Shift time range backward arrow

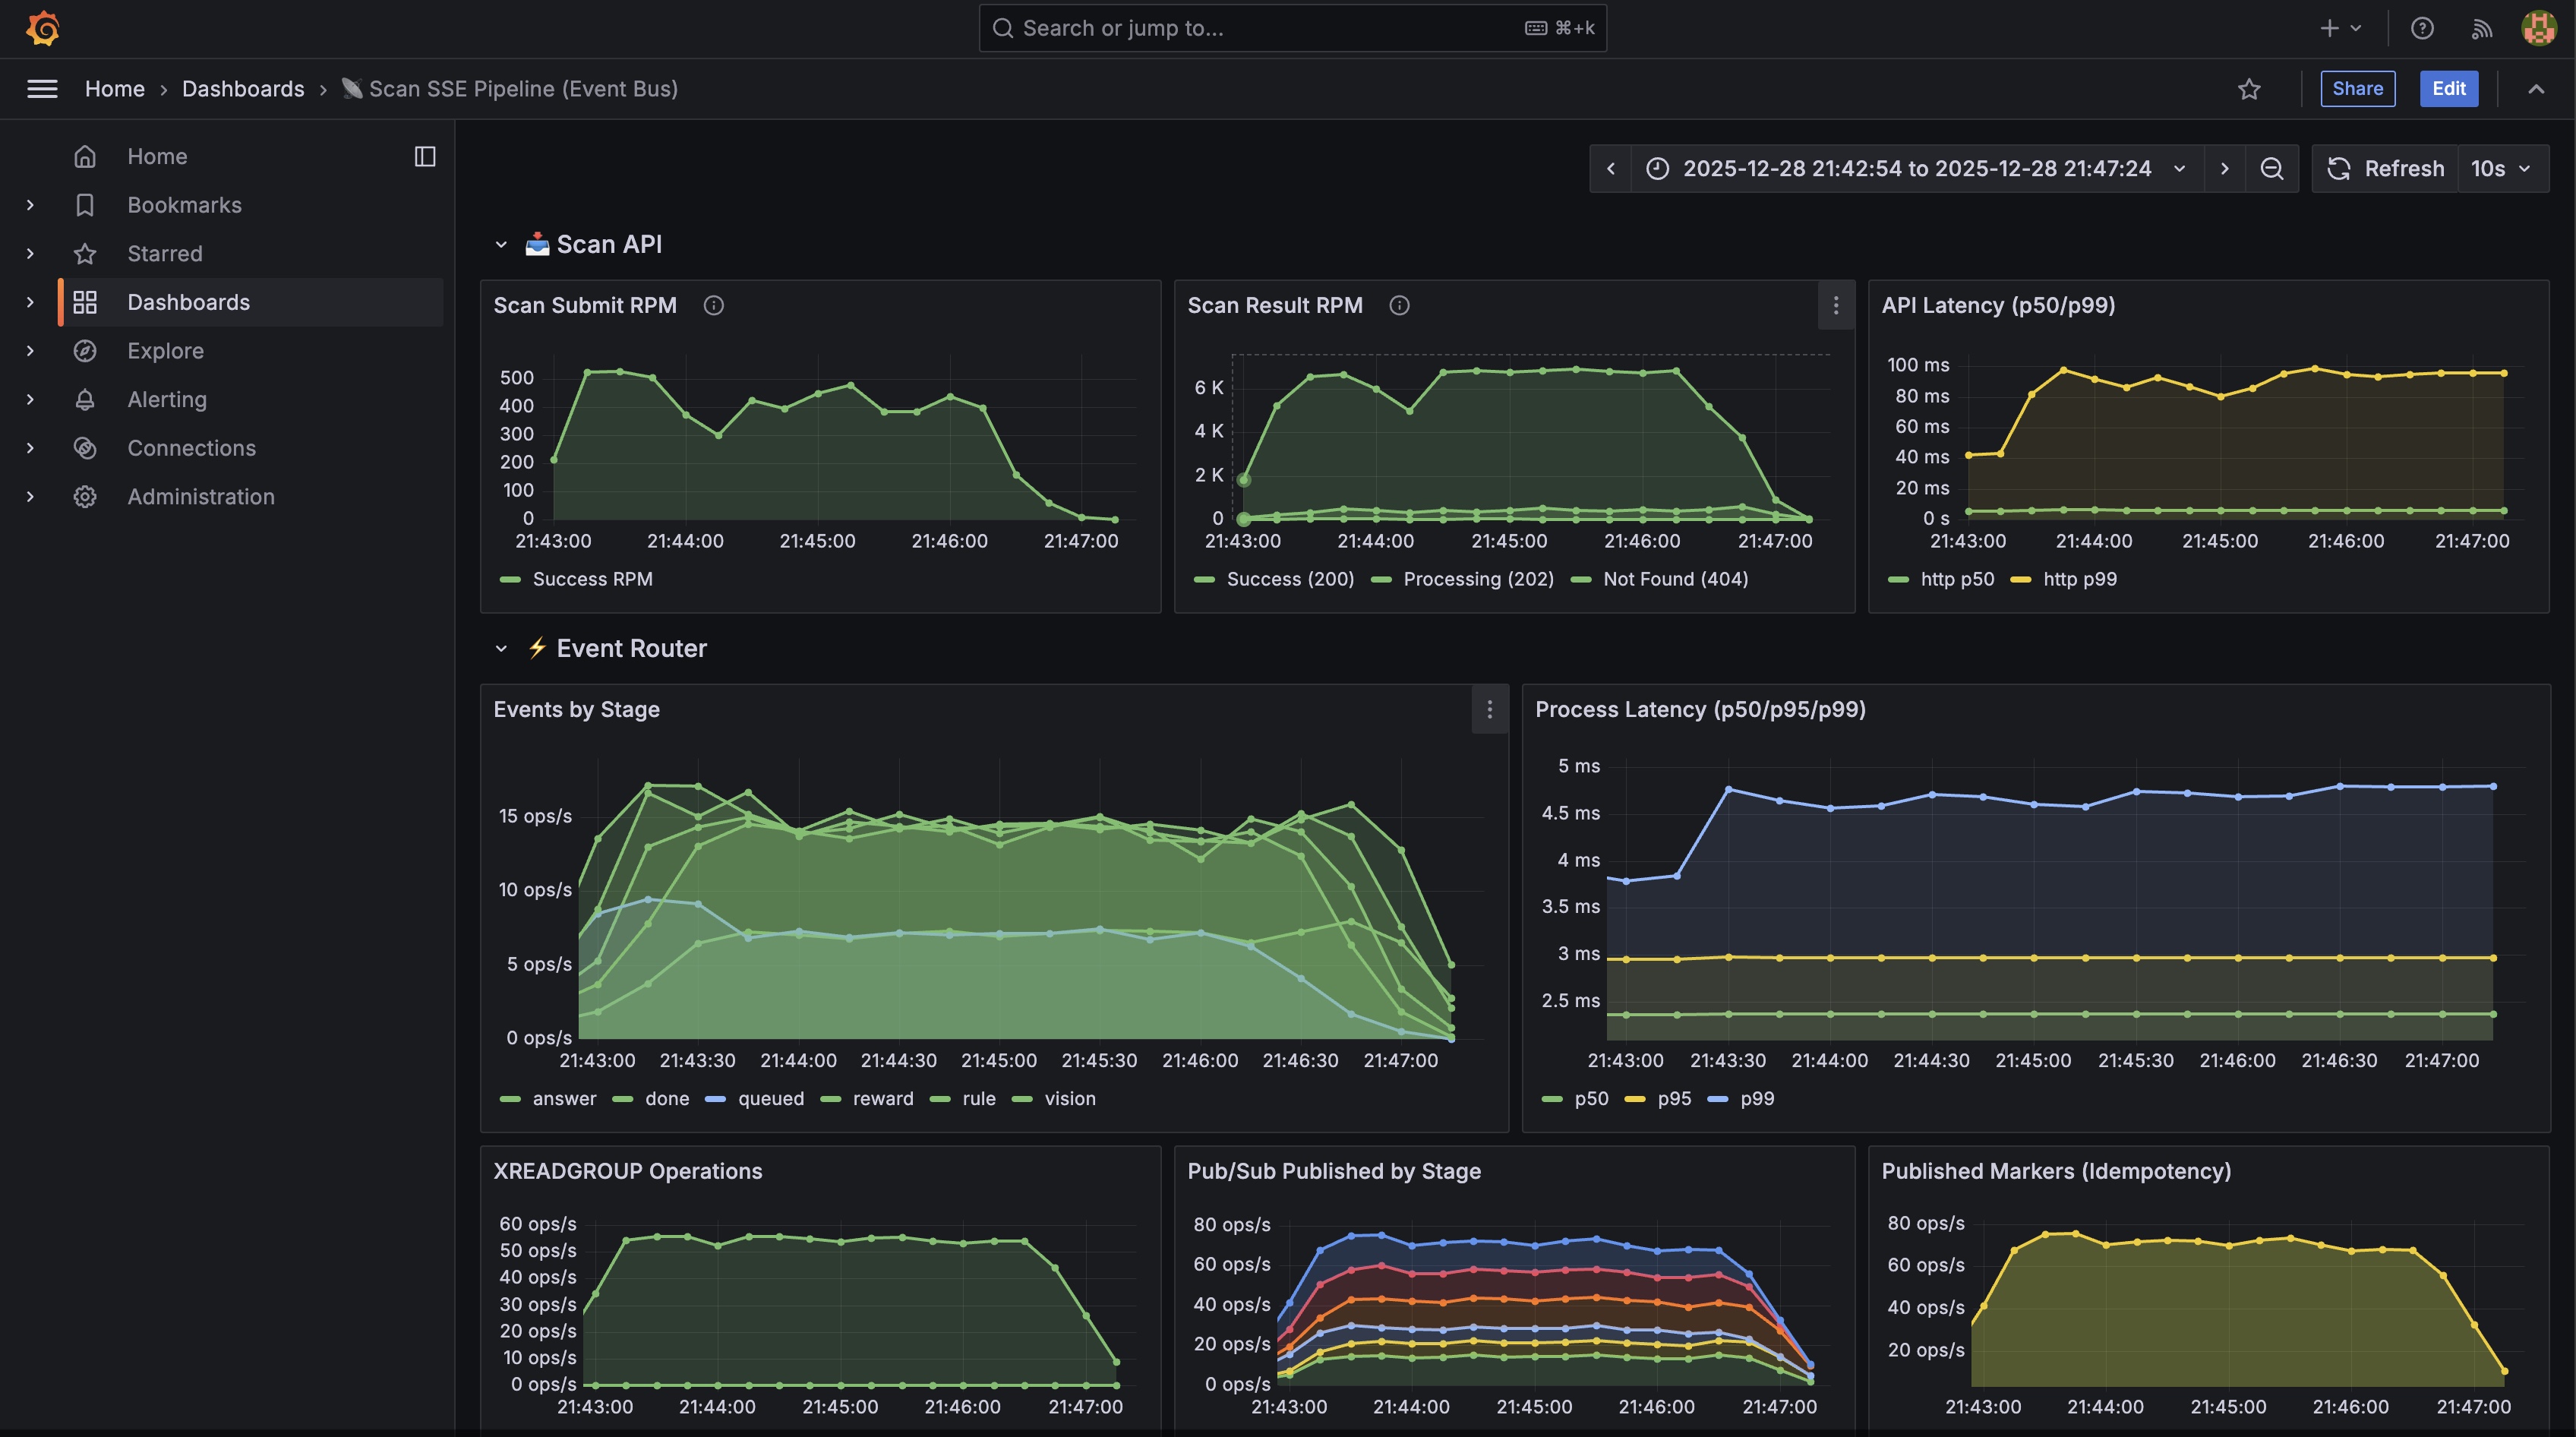pos(1610,168)
